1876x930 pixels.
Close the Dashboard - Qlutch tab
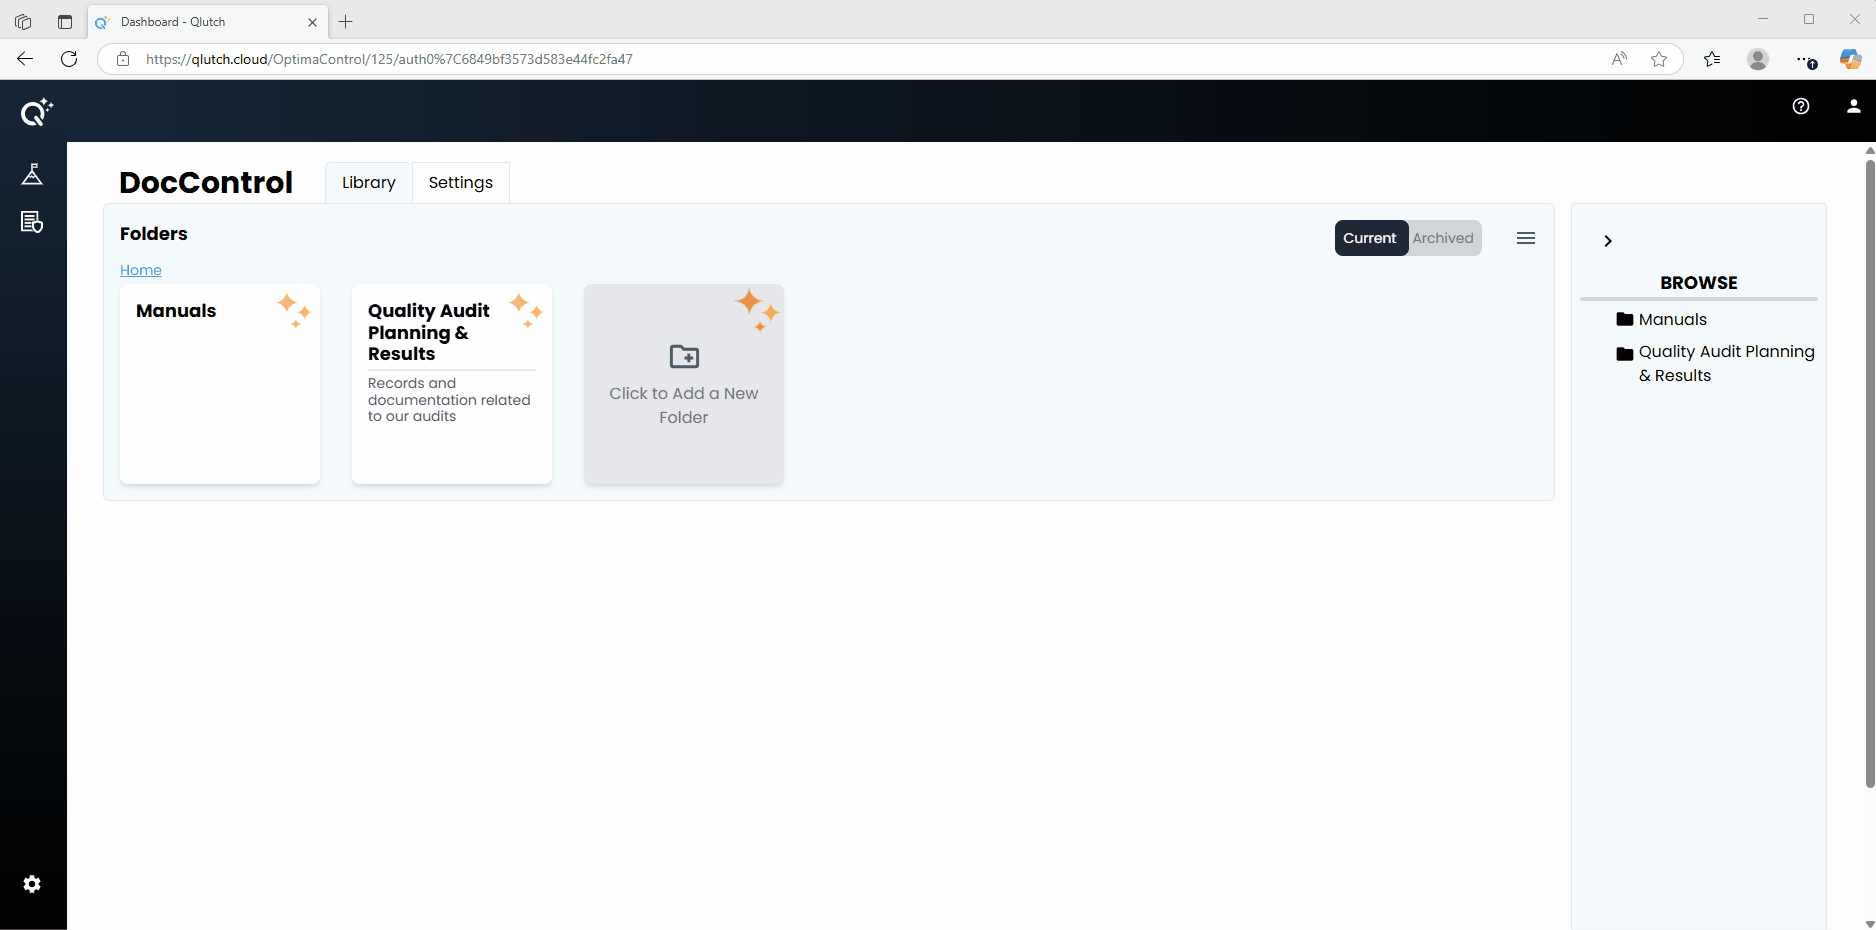312,22
